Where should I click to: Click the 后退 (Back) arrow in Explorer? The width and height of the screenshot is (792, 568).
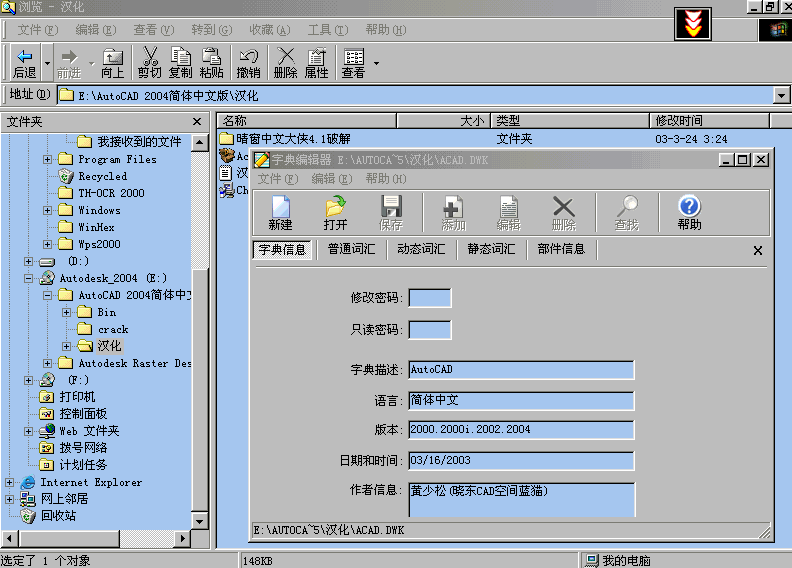point(25,63)
